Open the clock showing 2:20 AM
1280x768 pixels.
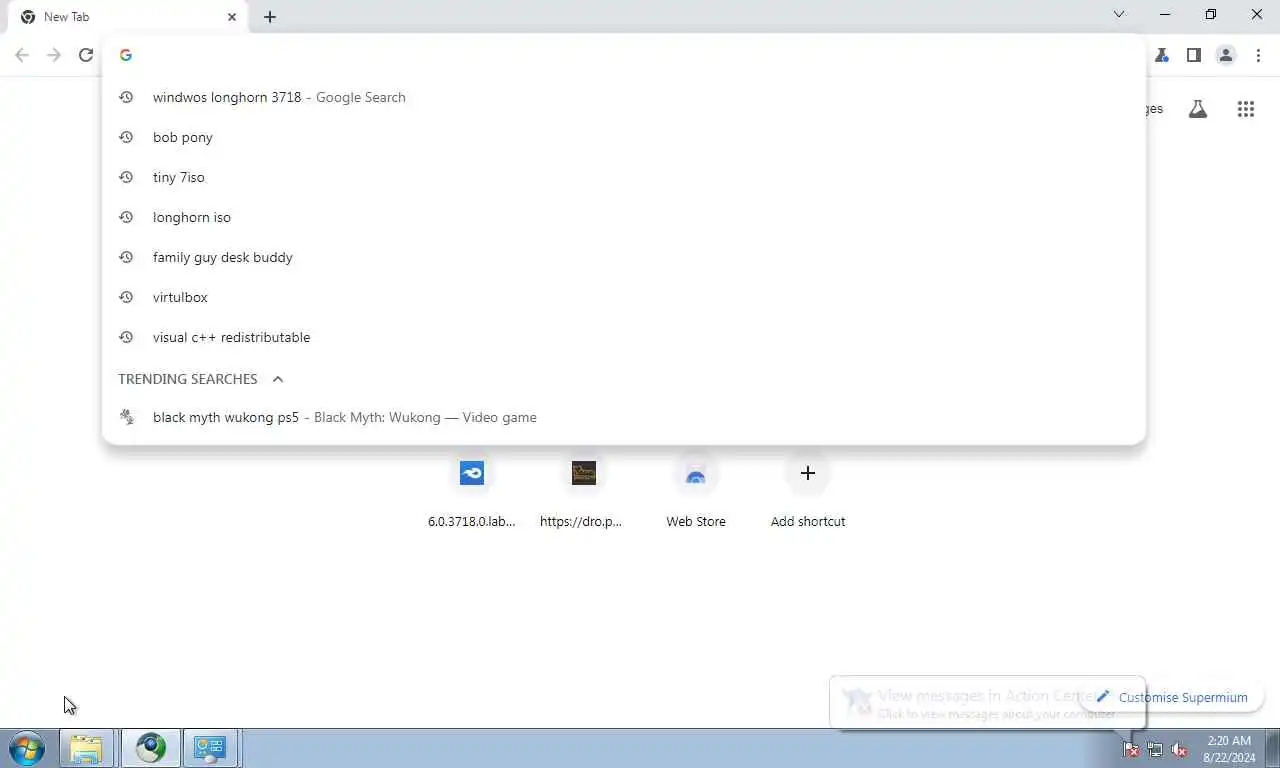pos(1229,749)
